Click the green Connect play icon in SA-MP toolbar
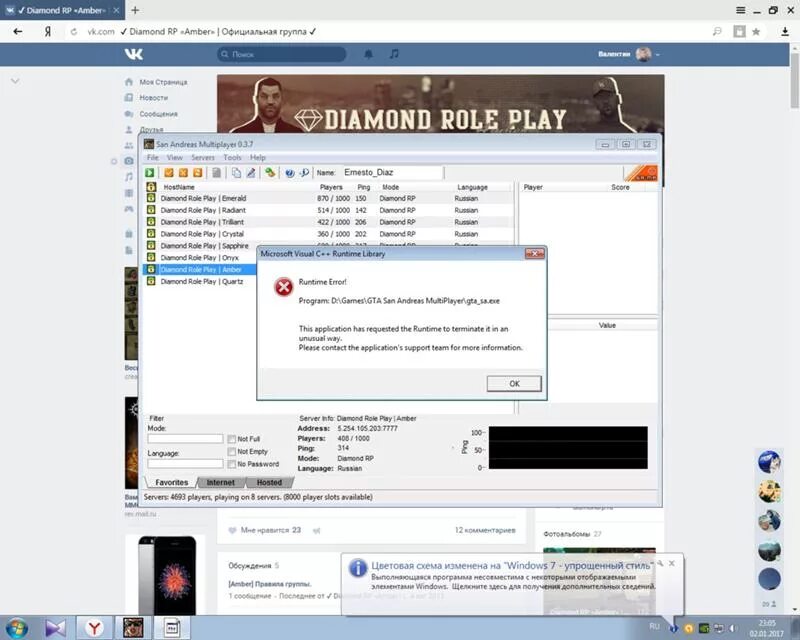Viewport: 800px width, 640px height. coord(149,173)
